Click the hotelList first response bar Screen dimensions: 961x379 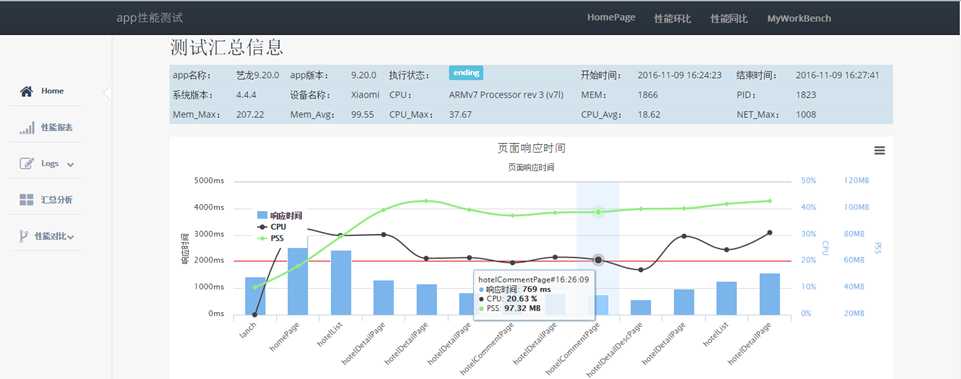click(x=341, y=283)
